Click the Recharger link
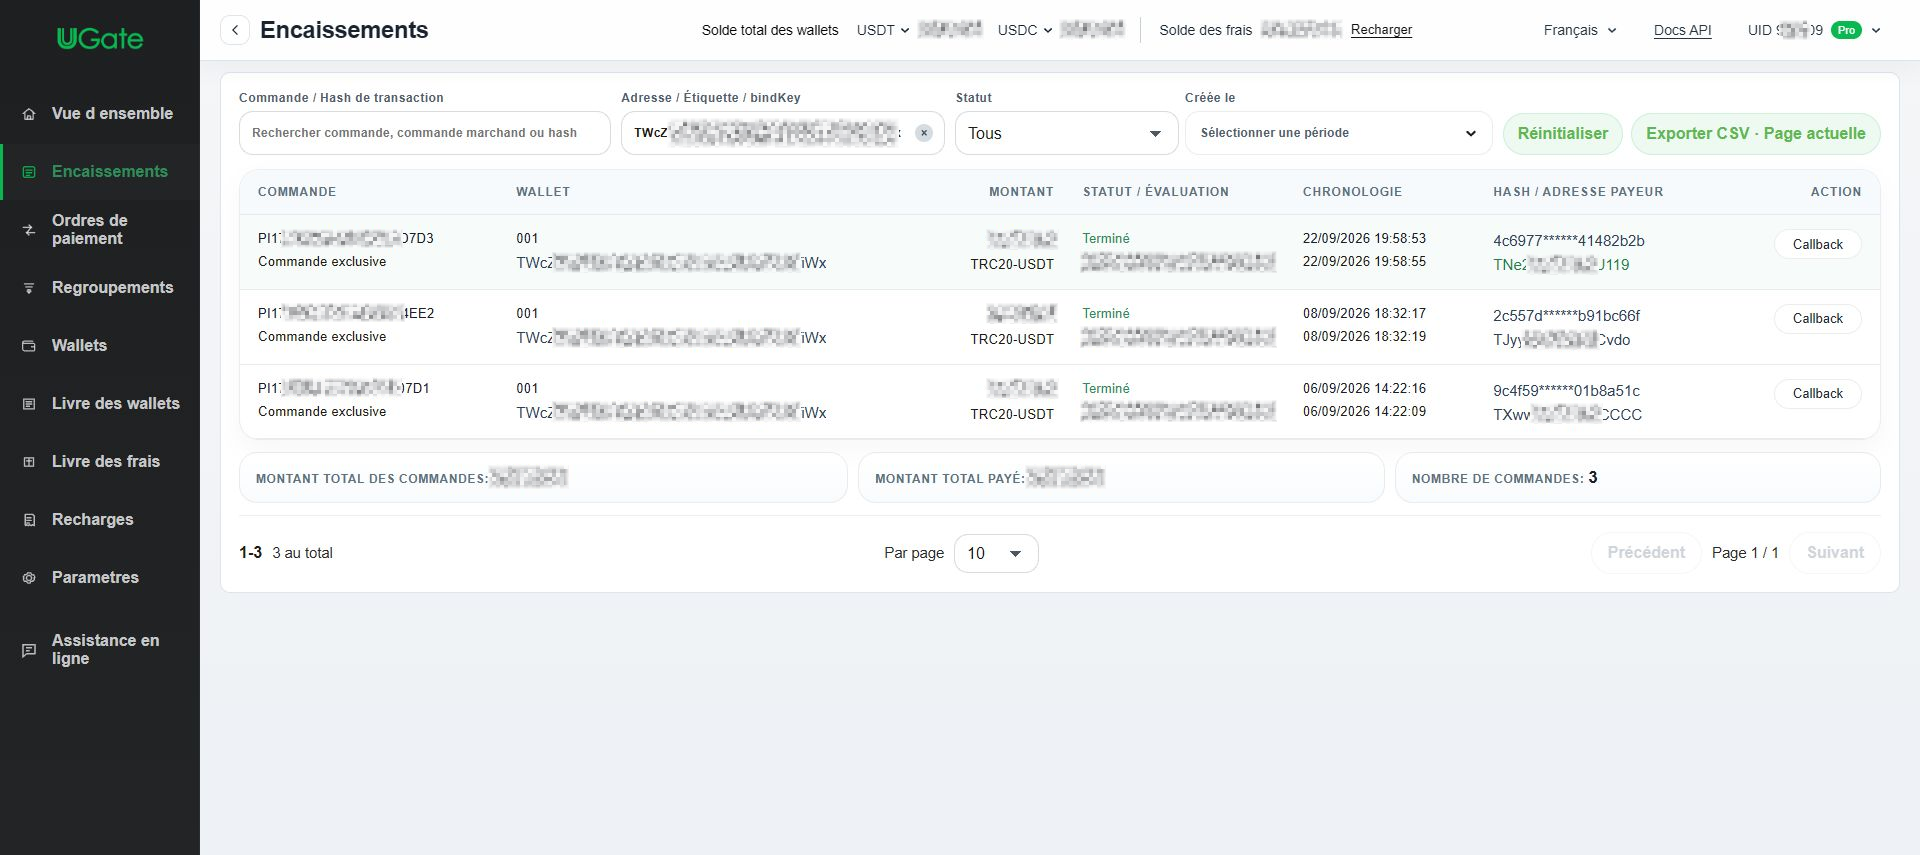The width and height of the screenshot is (1920, 855). (x=1381, y=30)
